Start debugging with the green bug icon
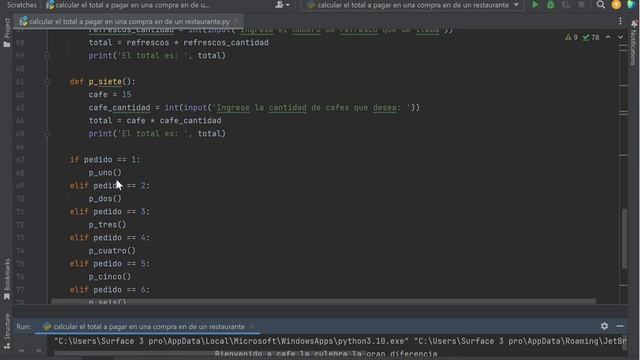 coord(550,5)
